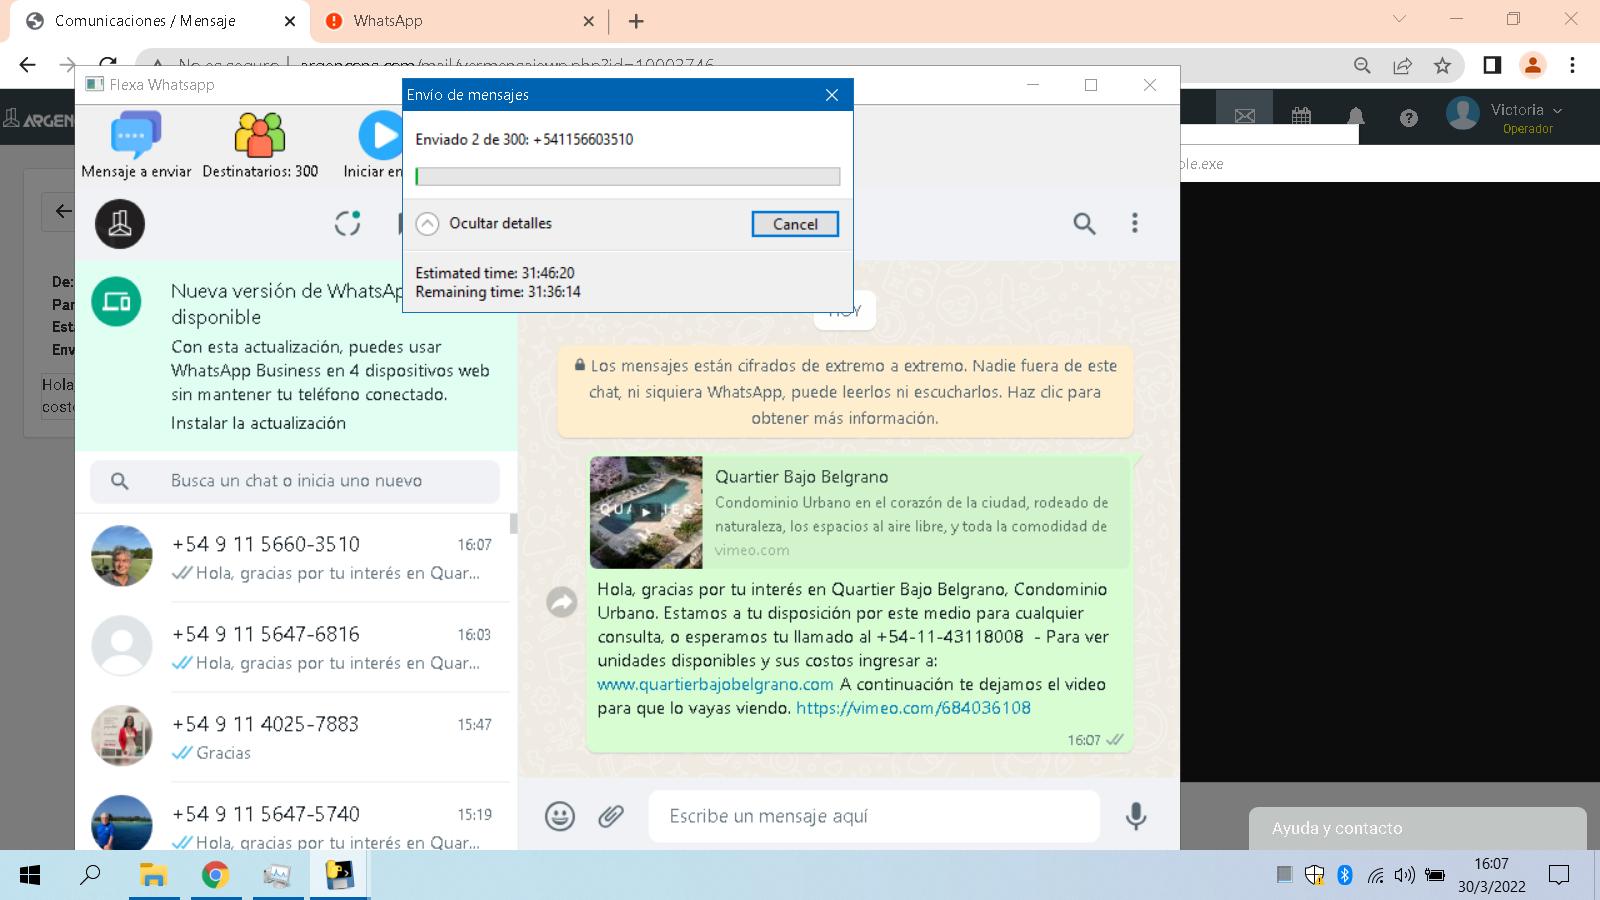Click the microphone voice message icon
This screenshot has height=900, width=1600.
1135,816
